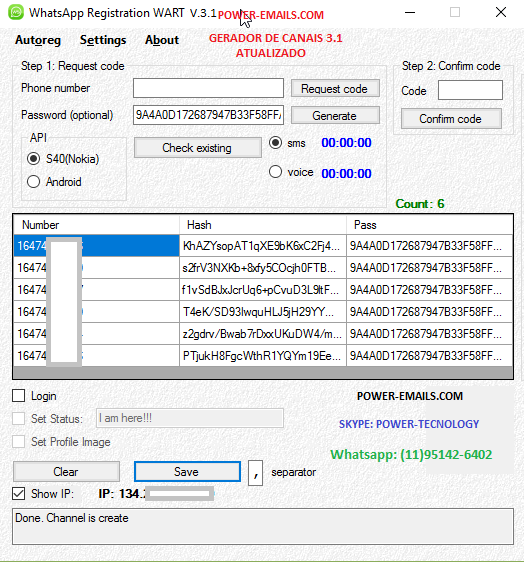
Task: Click the 'Done. Channel is create' log box
Action: (263, 527)
